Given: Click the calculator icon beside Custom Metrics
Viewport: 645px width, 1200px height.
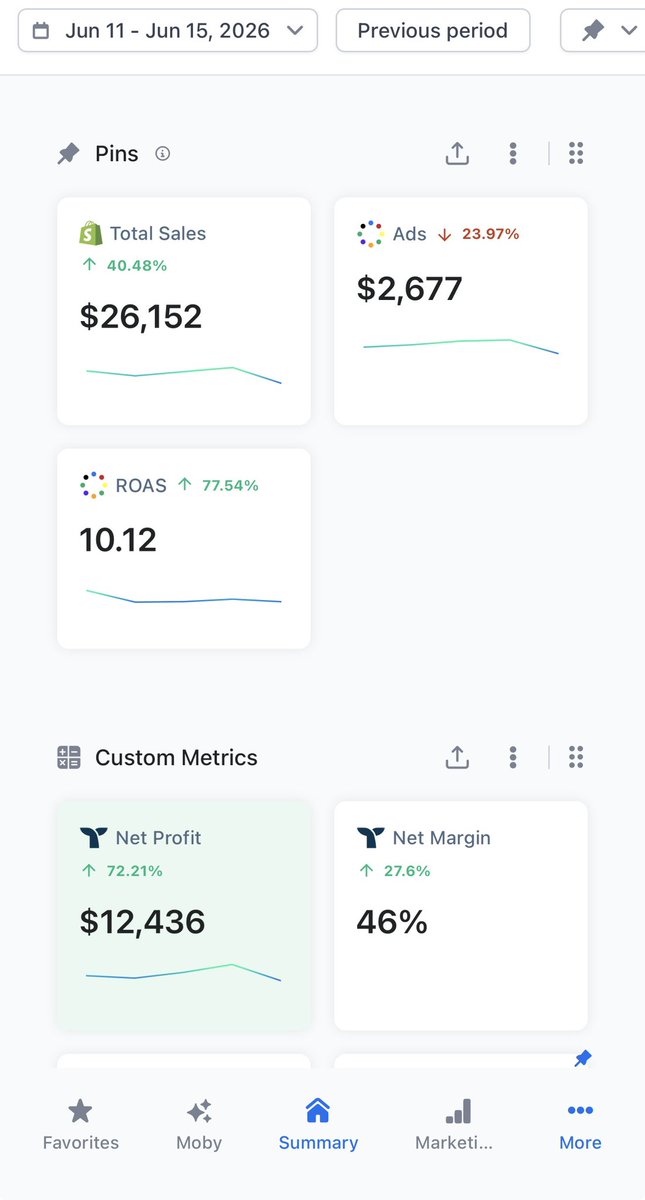Looking at the screenshot, I should pyautogui.click(x=68, y=758).
